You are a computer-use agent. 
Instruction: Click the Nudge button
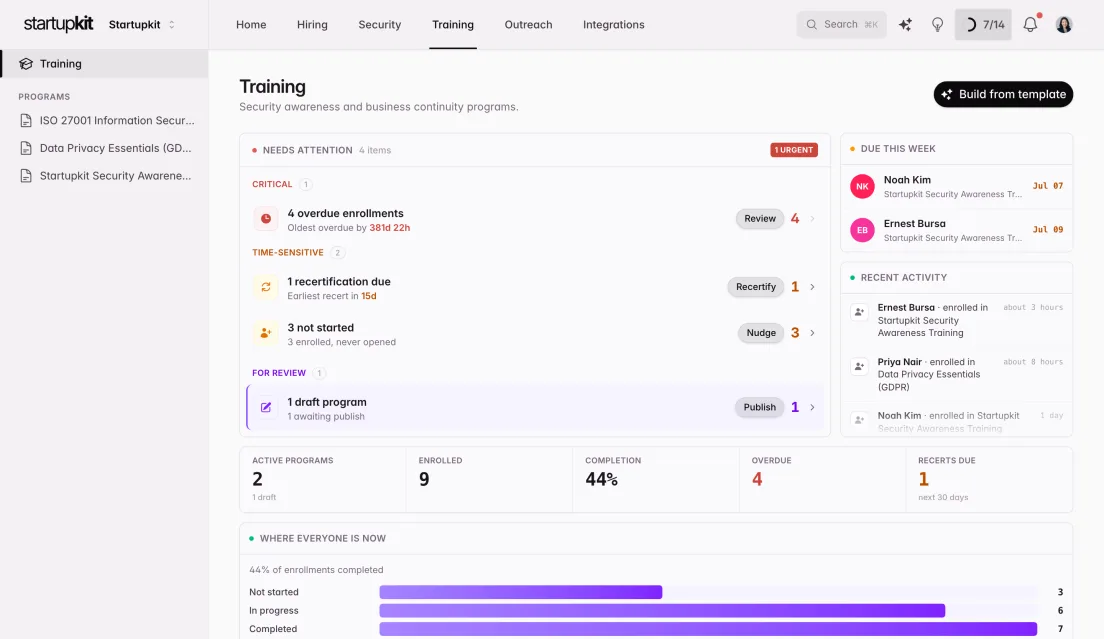tap(760, 333)
